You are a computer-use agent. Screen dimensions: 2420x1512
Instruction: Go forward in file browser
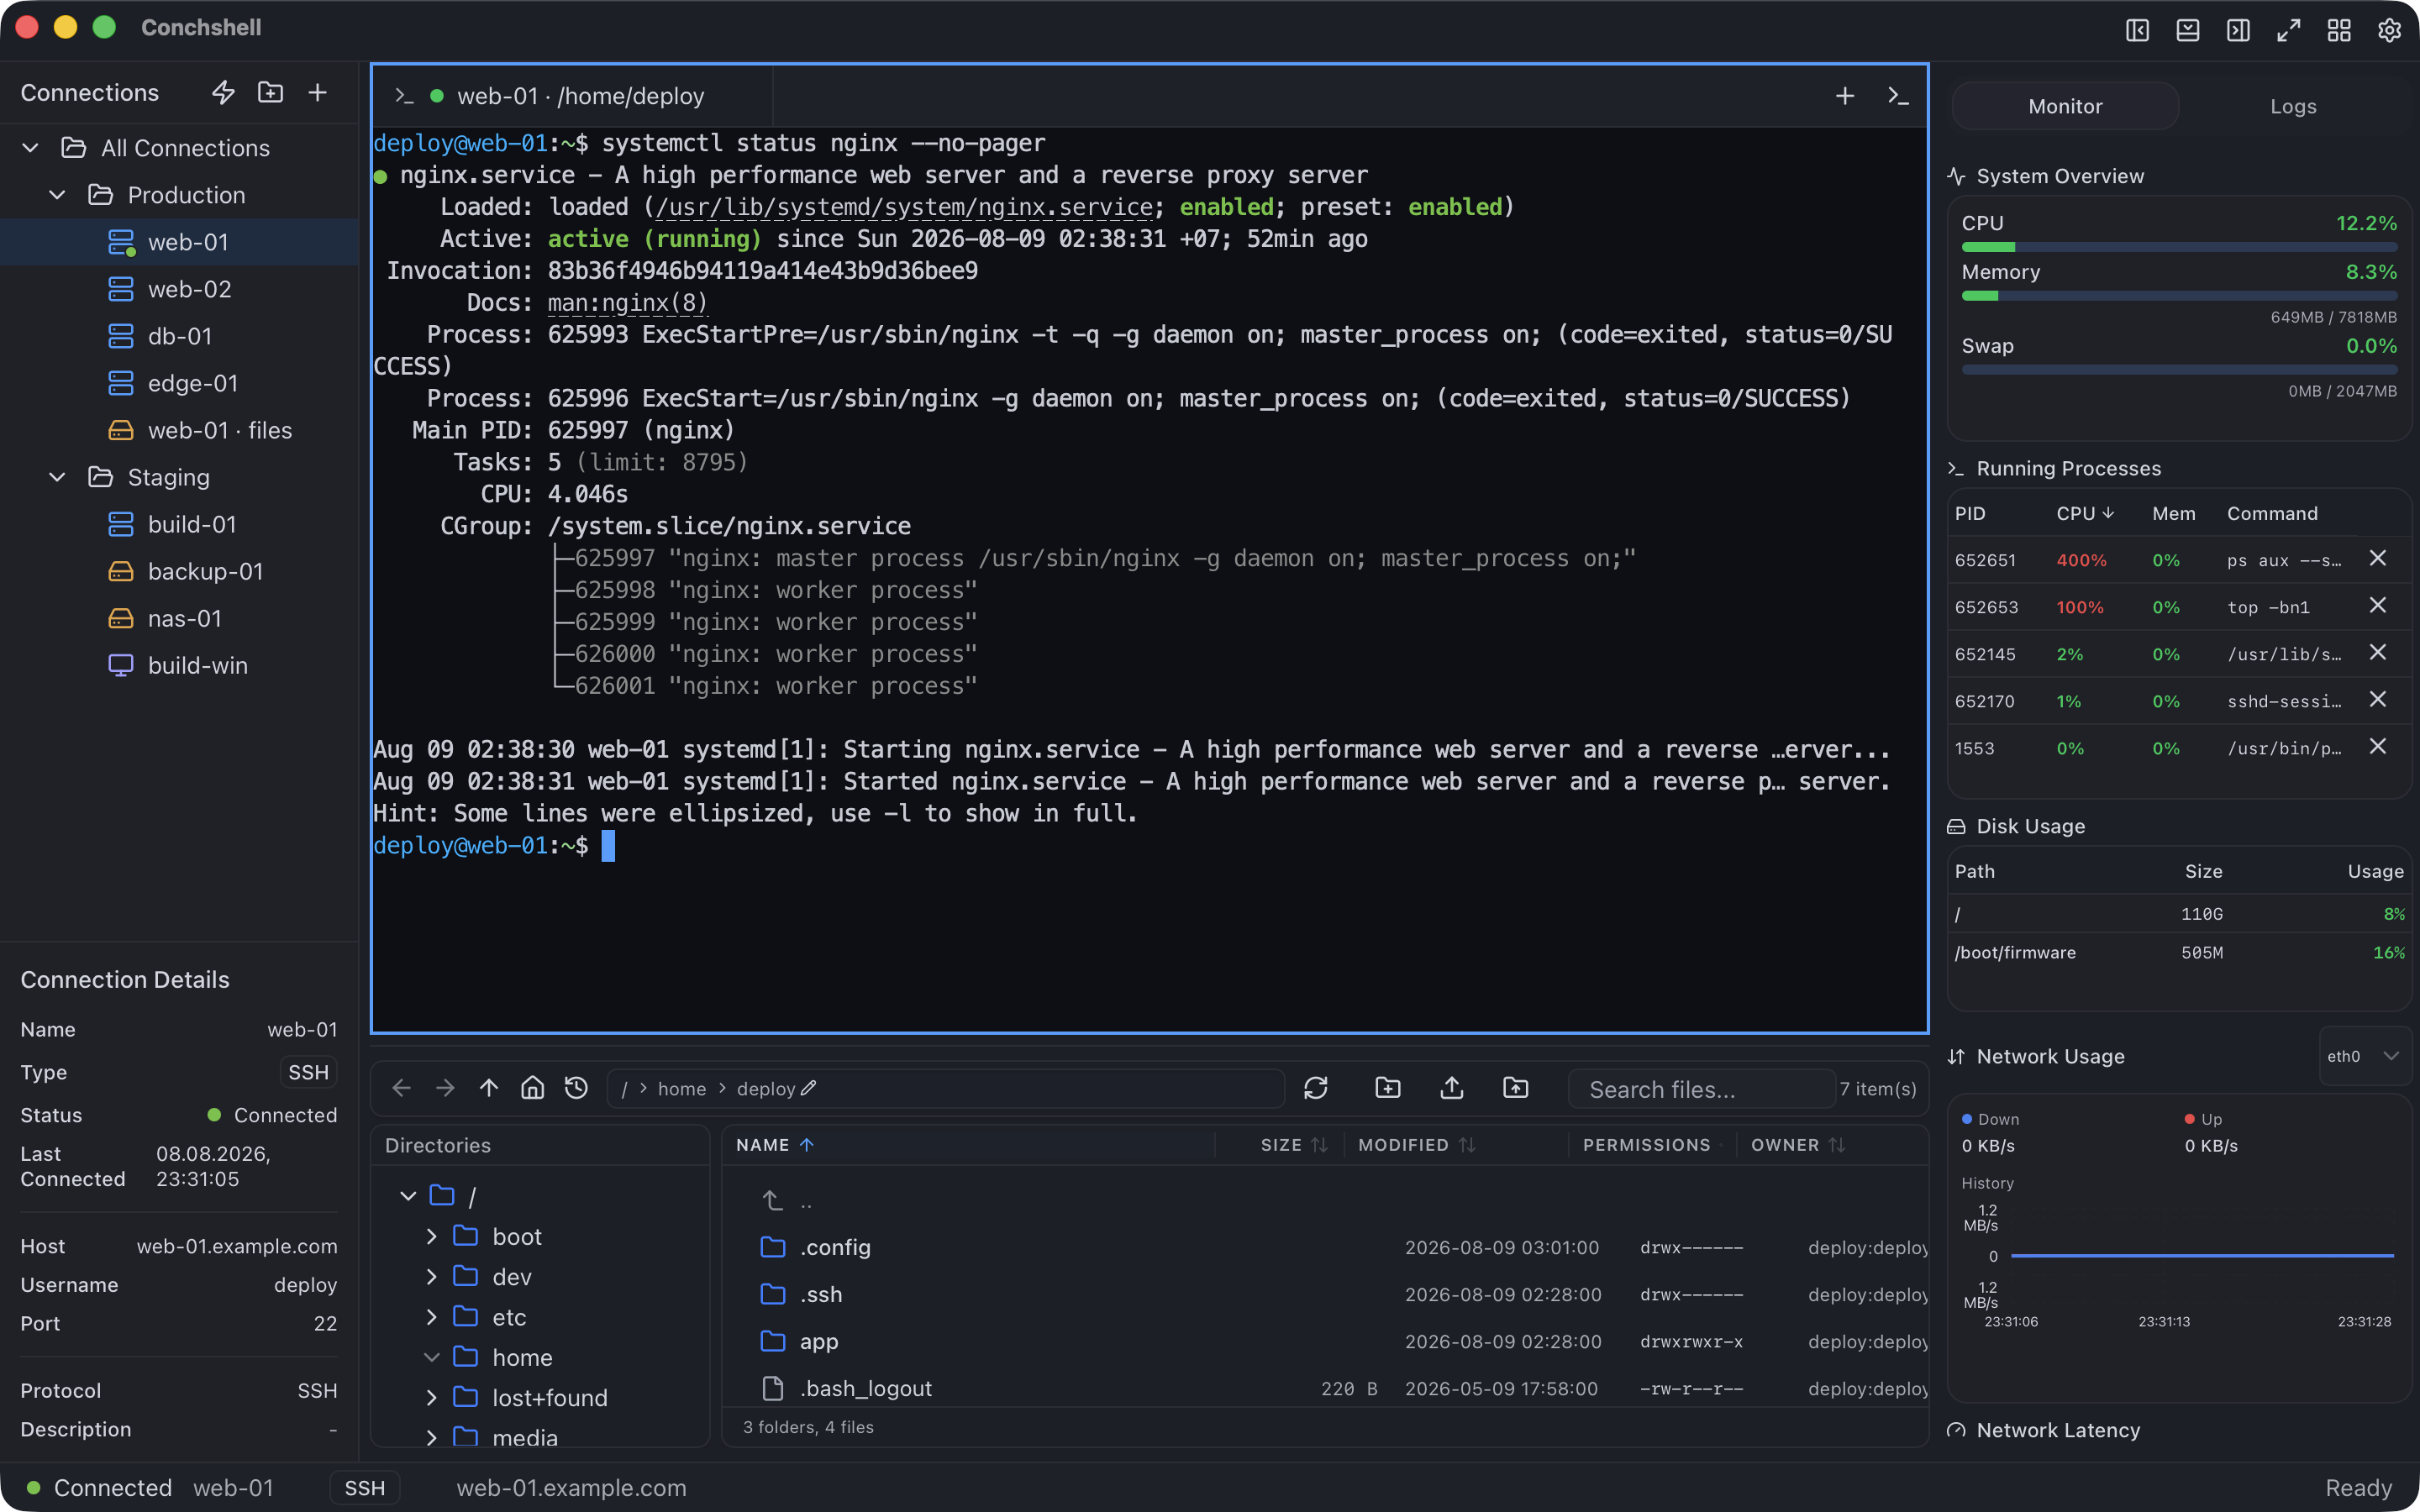pos(445,1088)
